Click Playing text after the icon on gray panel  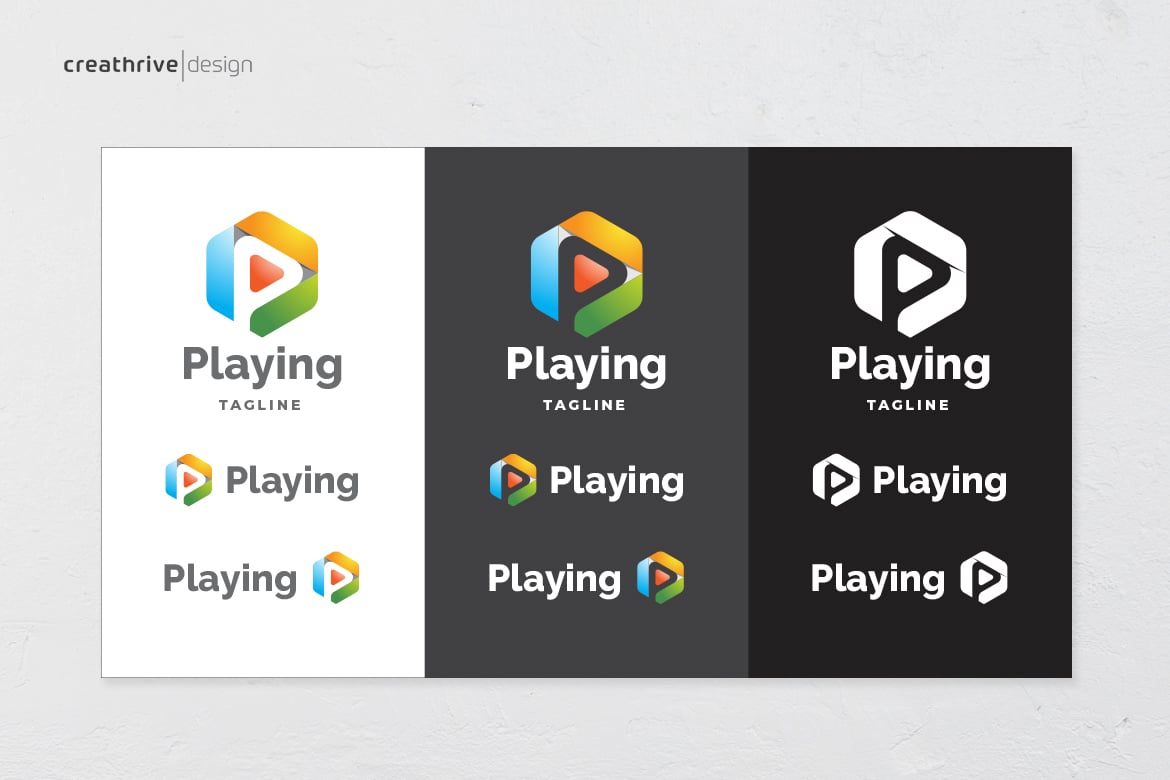tap(616, 482)
